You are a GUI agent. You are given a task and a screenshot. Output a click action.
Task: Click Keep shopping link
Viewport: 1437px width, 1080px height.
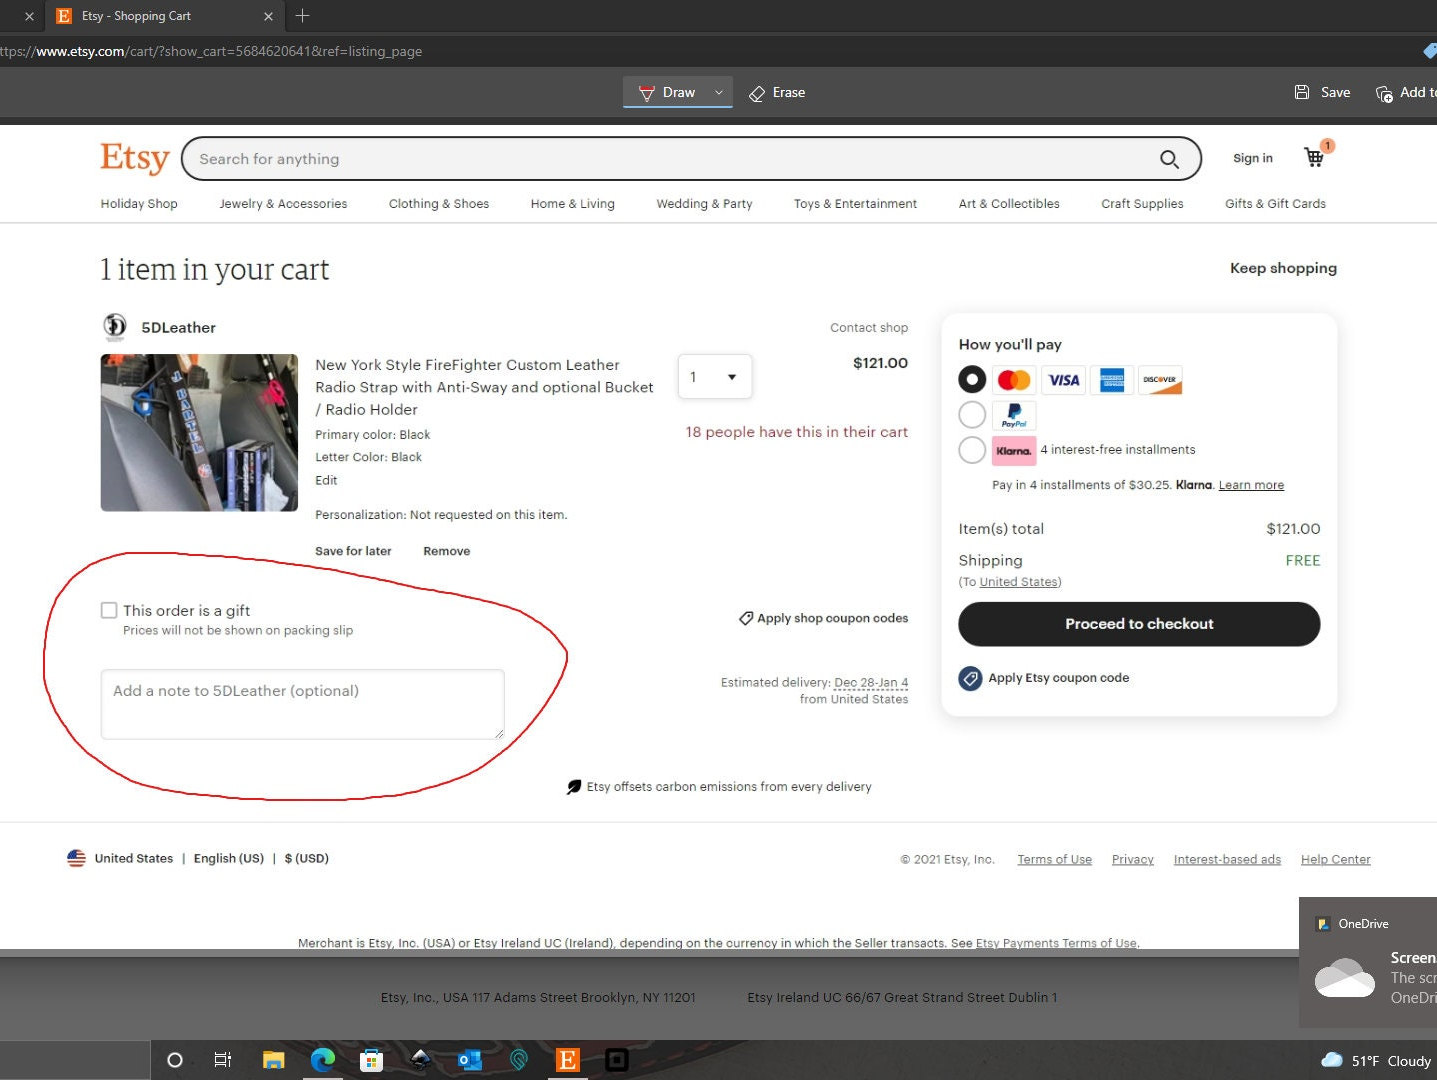click(1283, 268)
